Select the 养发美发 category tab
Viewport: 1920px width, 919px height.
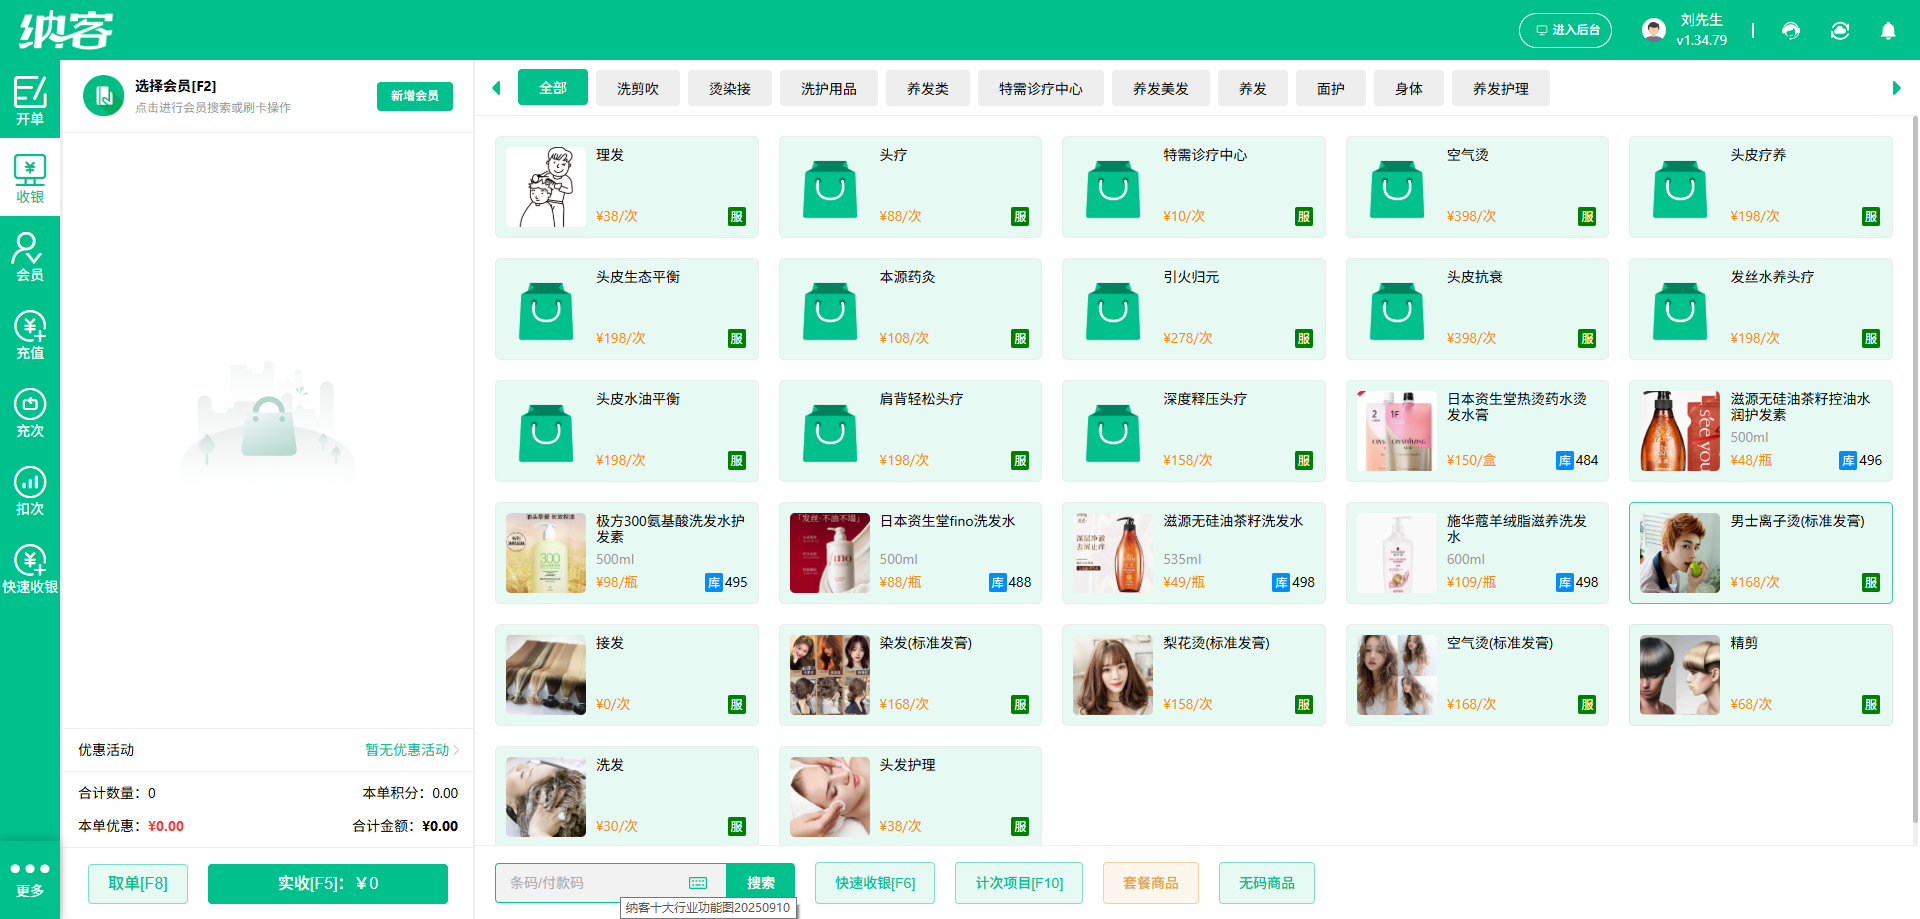[1161, 88]
